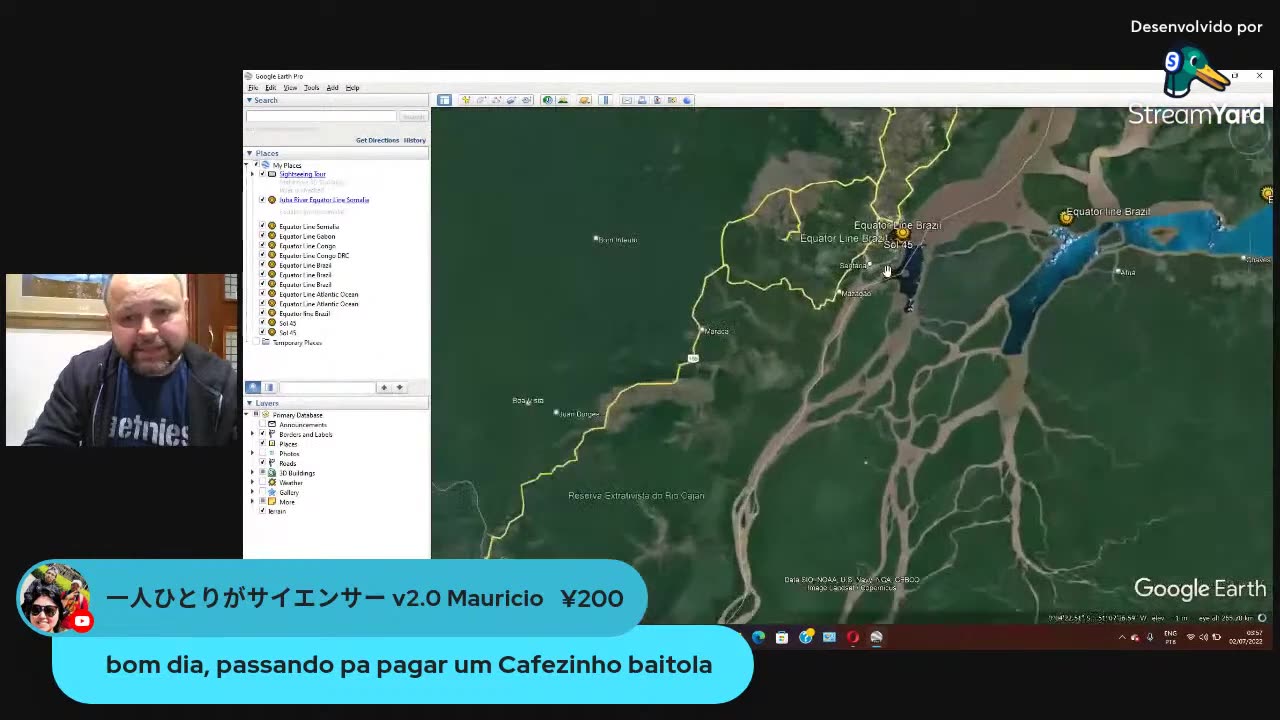The height and width of the screenshot is (720, 1280).
Task: Click the Save Image toolbar icon
Action: click(x=657, y=100)
